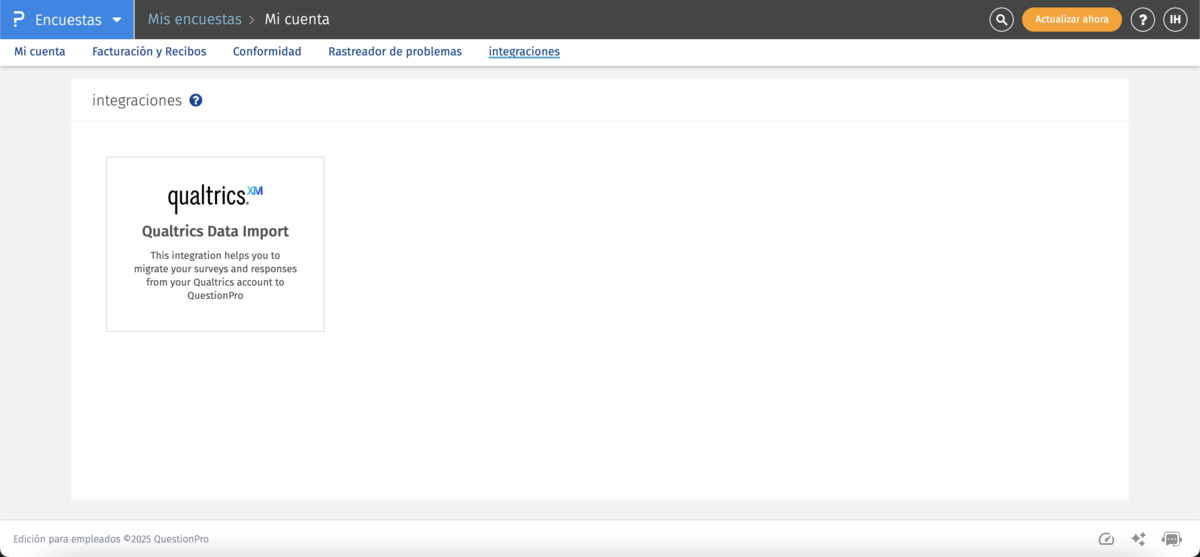Click the Qualtrics Data Import title

coord(215,231)
